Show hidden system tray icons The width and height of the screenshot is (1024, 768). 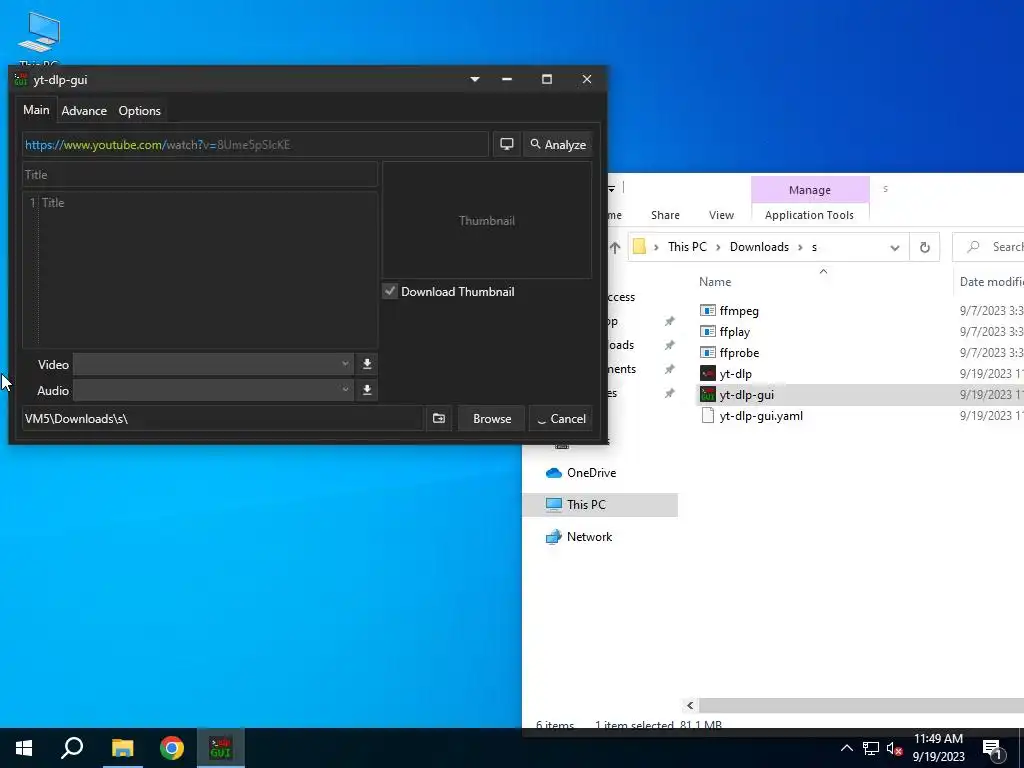pos(846,748)
